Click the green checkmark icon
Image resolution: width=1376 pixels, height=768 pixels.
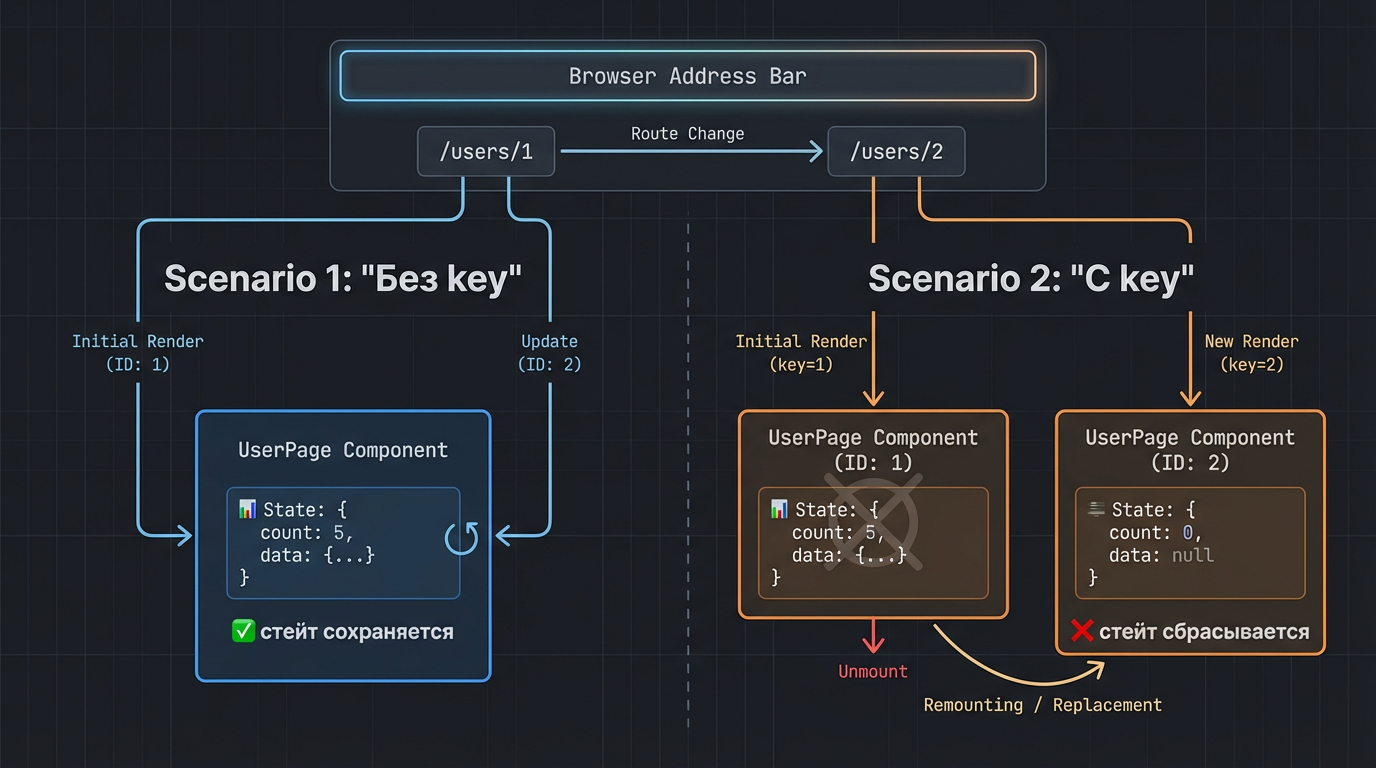coord(243,631)
